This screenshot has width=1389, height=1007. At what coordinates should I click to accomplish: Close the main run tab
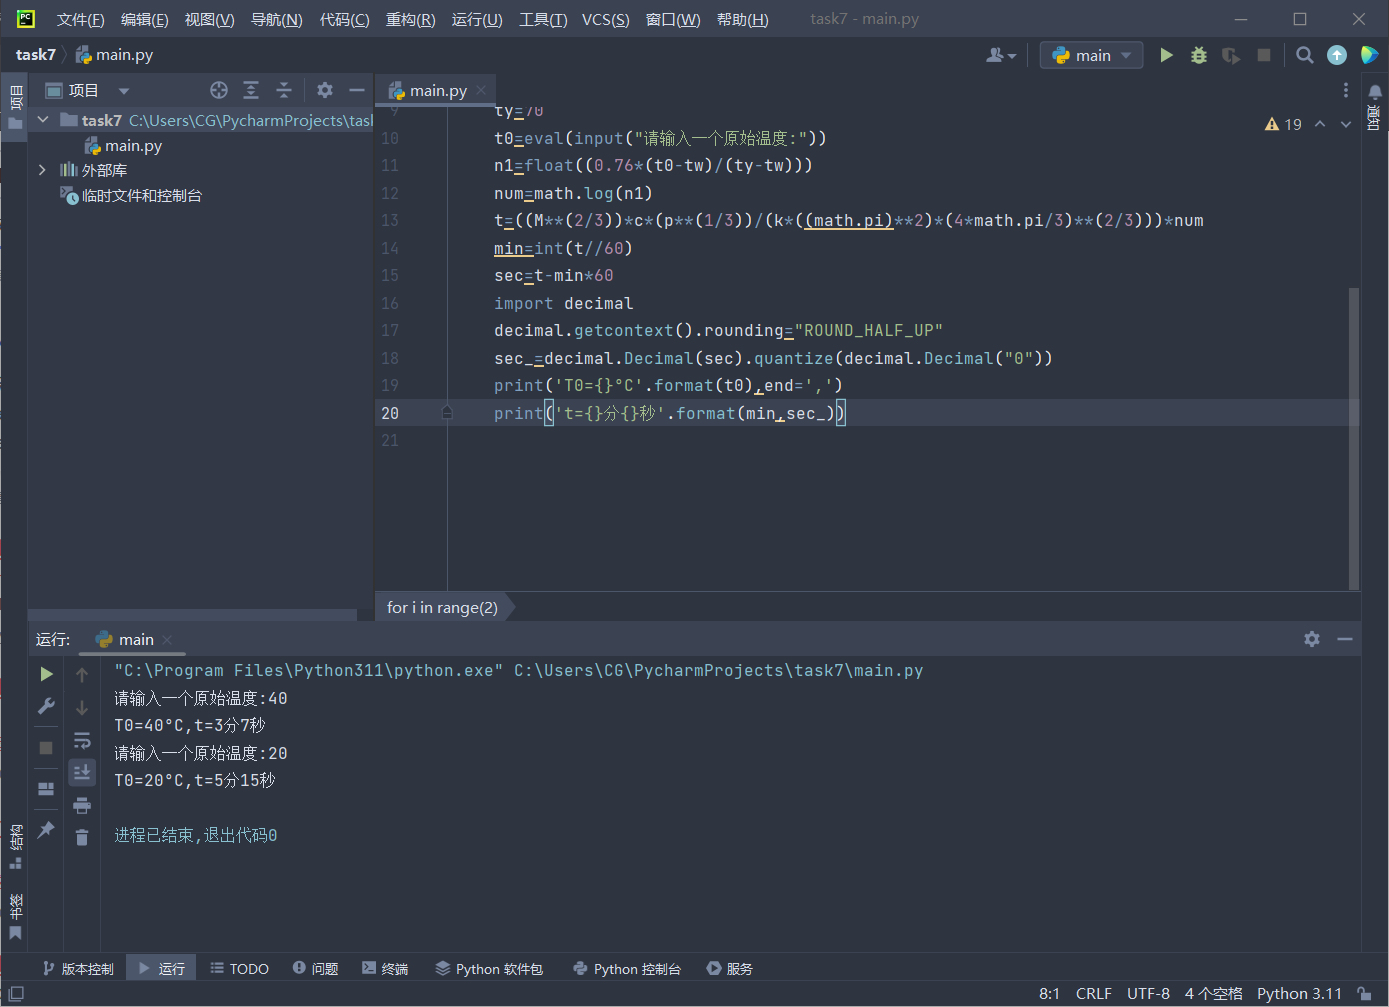(167, 640)
